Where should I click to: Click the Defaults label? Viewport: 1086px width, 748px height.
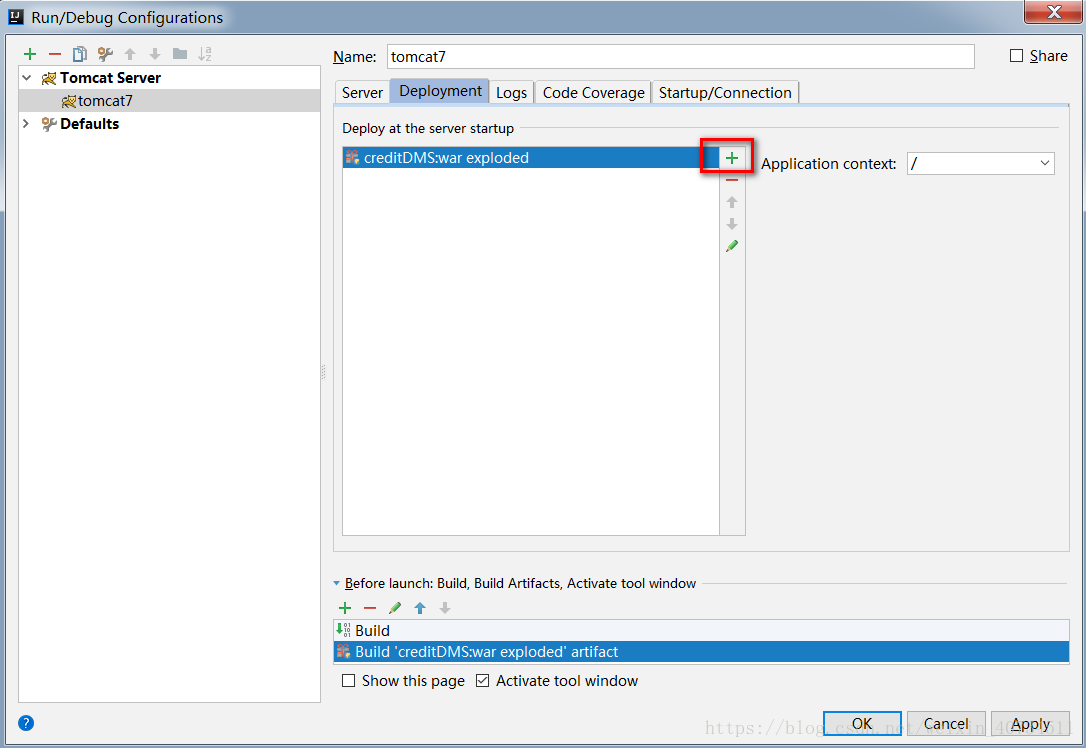click(x=89, y=124)
